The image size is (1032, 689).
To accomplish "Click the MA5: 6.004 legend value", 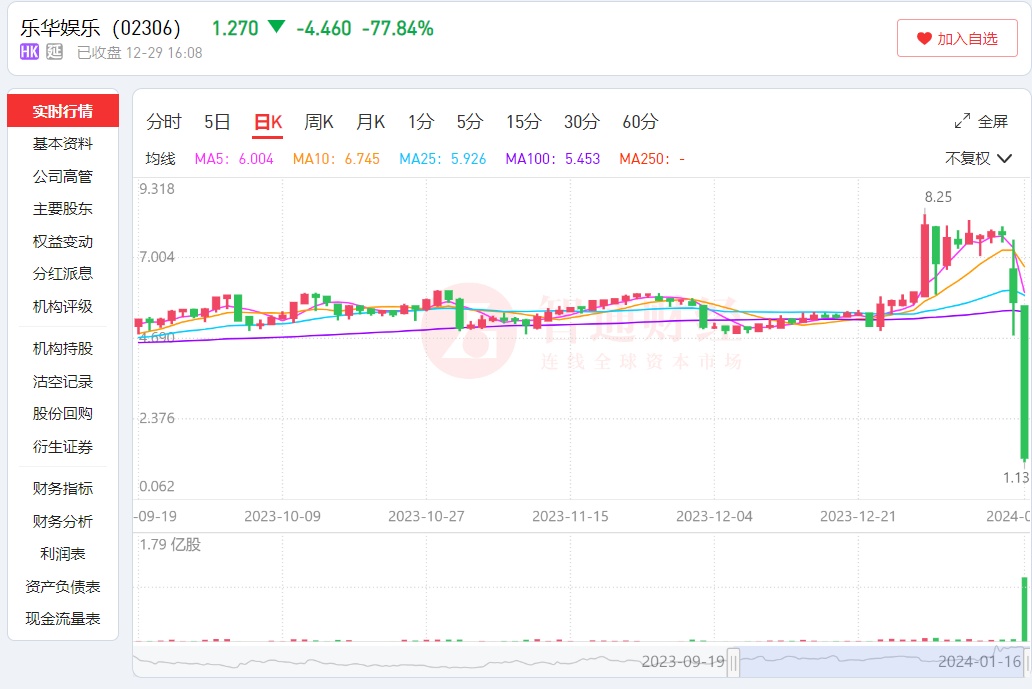I will [x=234, y=159].
